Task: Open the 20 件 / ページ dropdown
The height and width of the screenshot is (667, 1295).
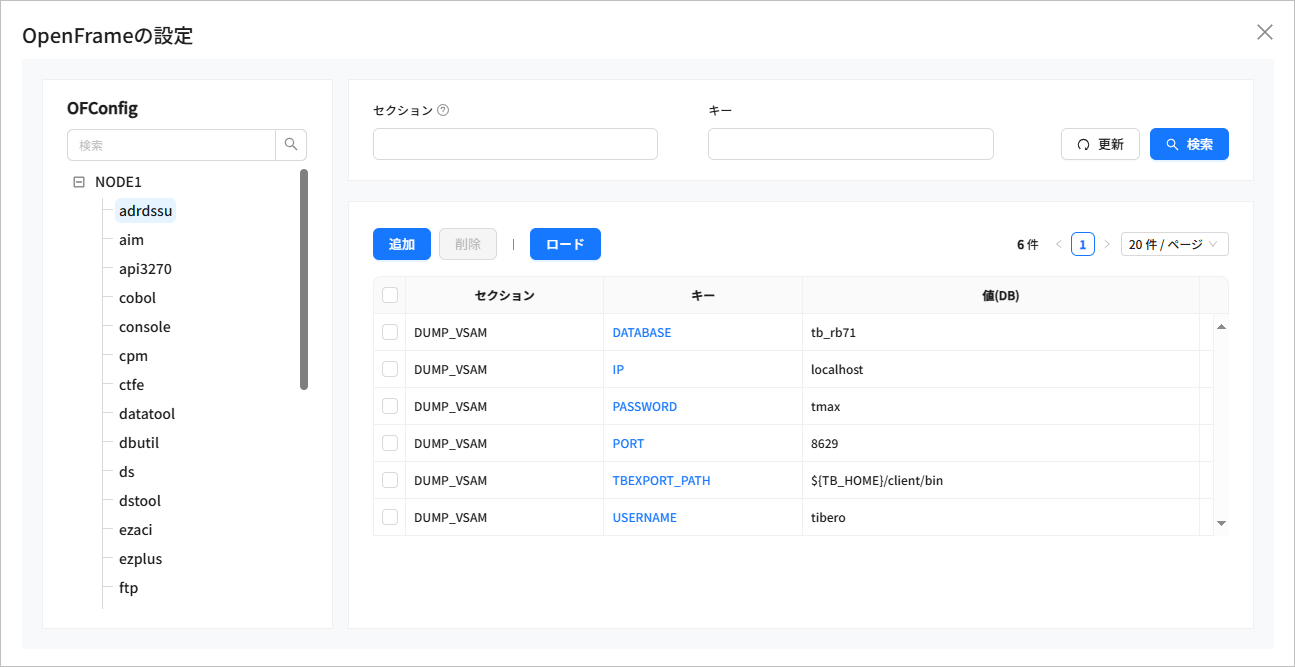Action: 1174,244
